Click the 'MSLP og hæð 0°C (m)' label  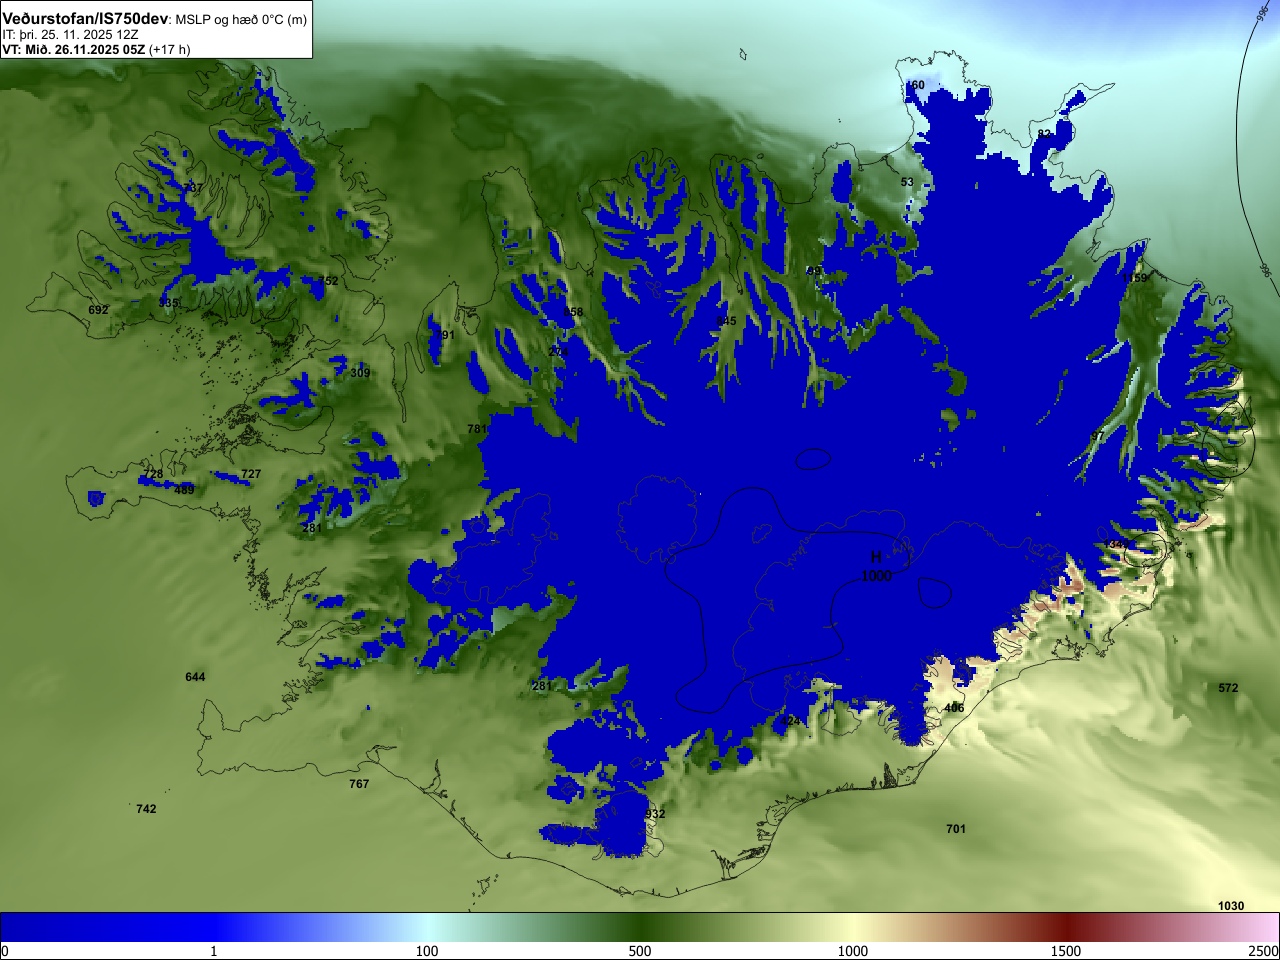point(241,20)
